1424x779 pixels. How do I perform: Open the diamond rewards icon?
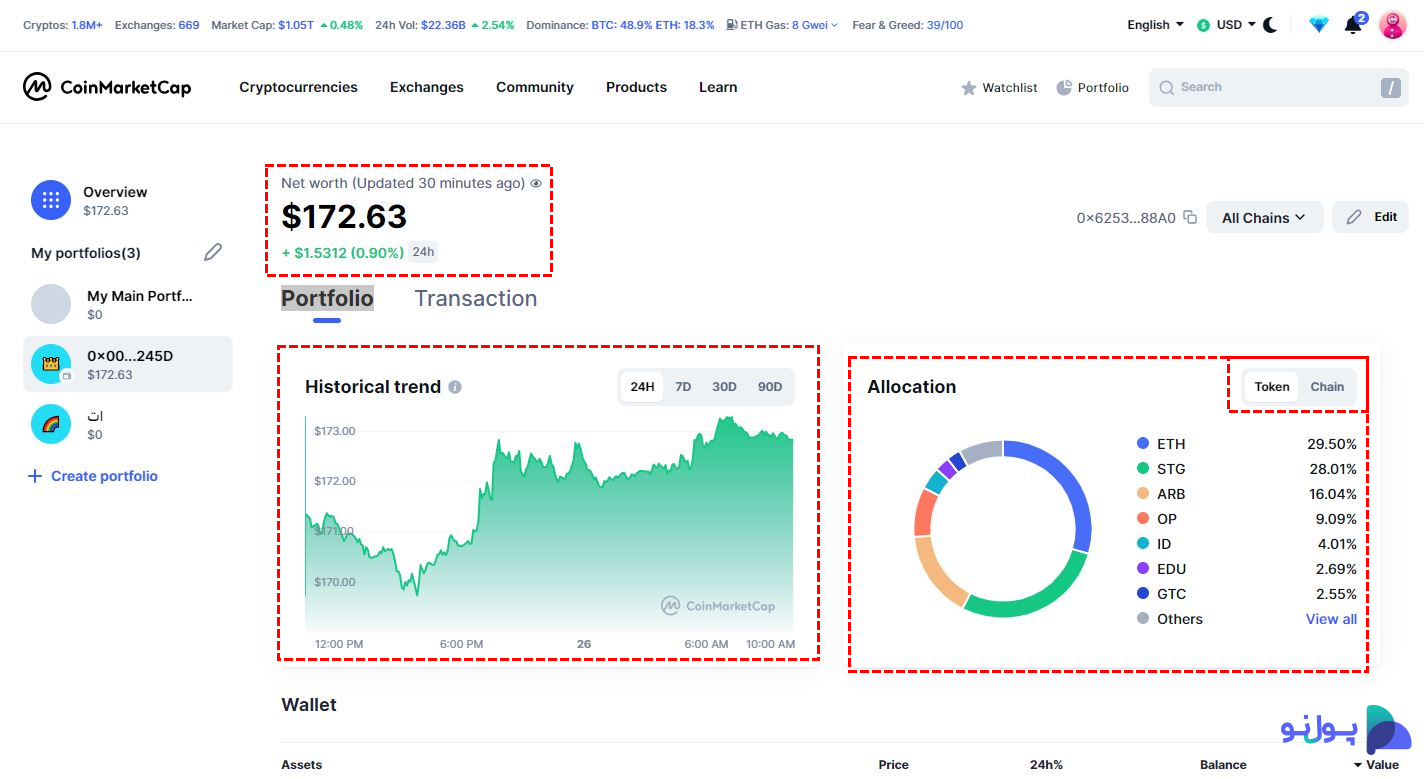pyautogui.click(x=1319, y=25)
